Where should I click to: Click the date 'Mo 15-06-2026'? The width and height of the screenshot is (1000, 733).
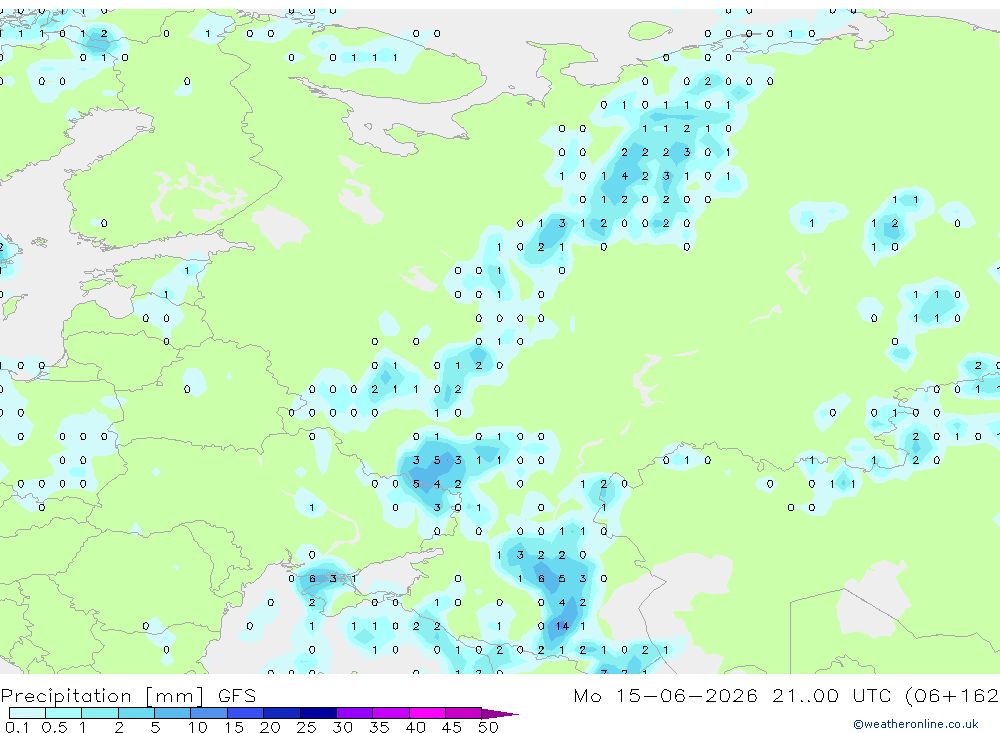[x=665, y=695]
